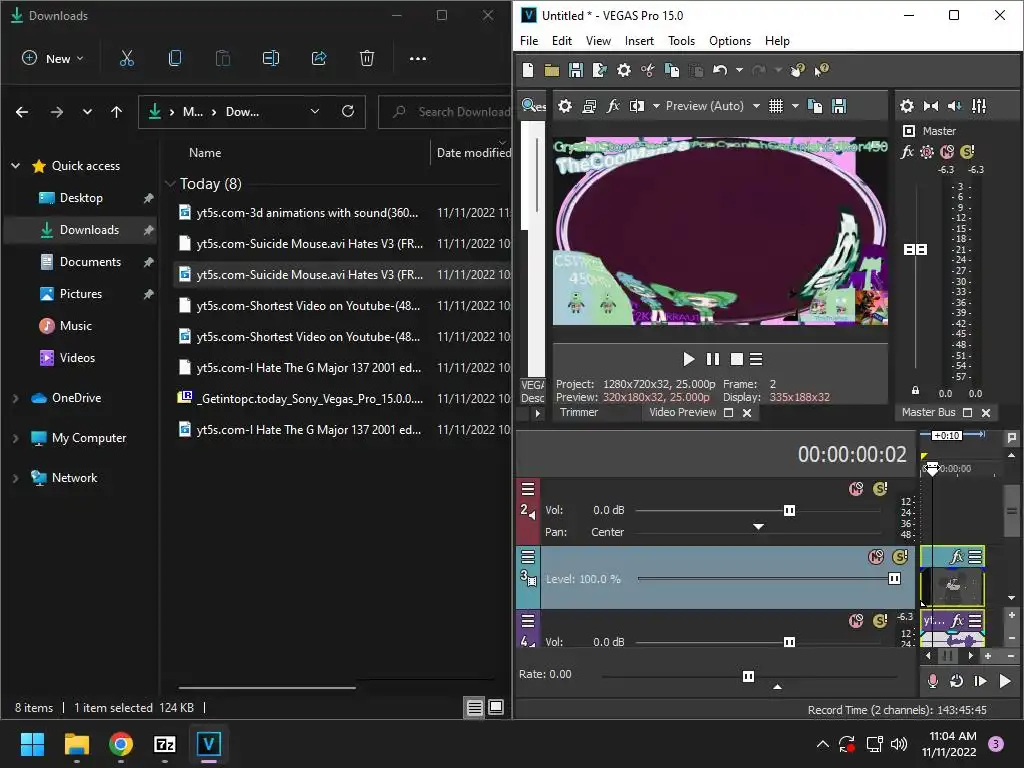This screenshot has width=1024, height=768.
Task: Open the Tools menu in VEGAS
Action: point(681,40)
